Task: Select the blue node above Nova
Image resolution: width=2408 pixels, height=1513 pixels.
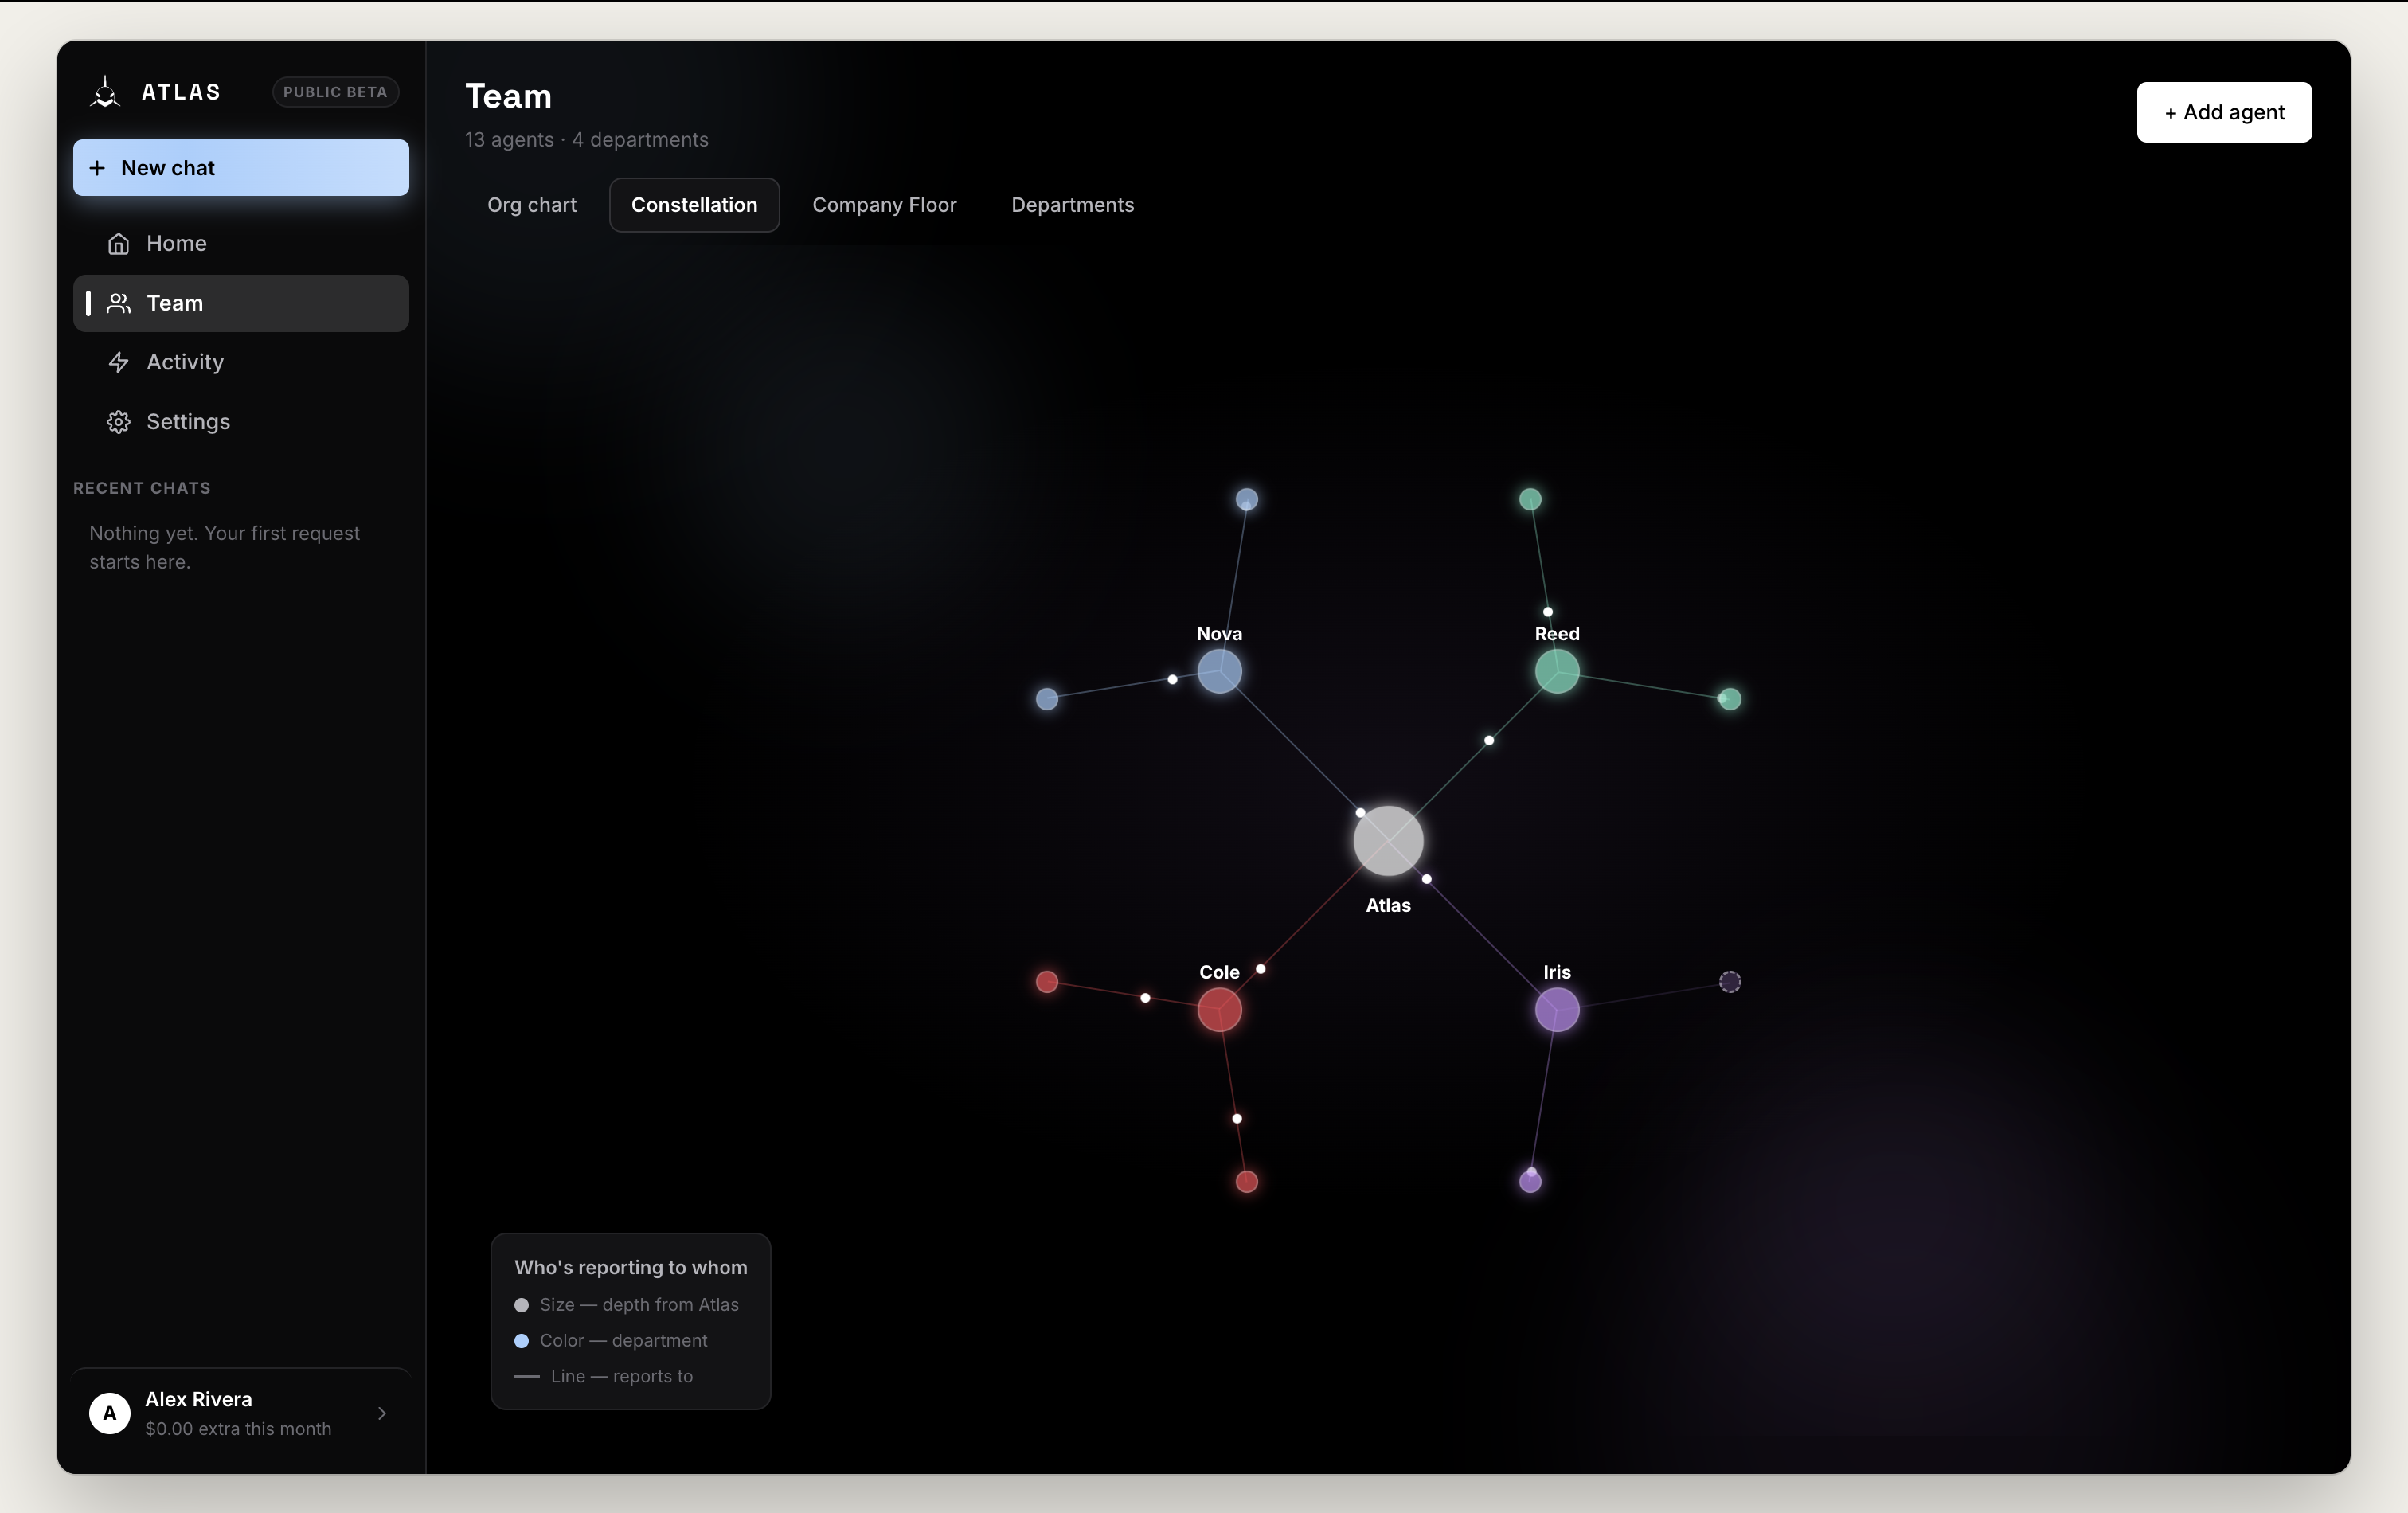Action: [1246, 499]
